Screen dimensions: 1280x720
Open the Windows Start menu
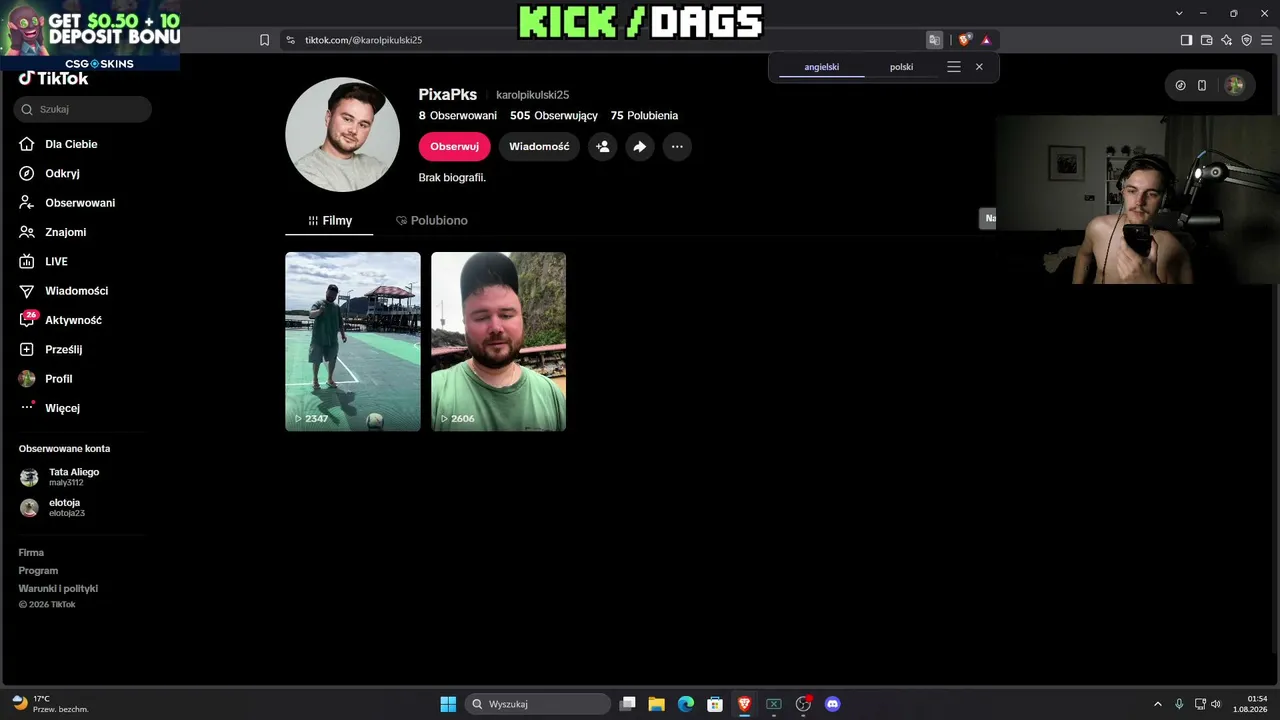448,704
